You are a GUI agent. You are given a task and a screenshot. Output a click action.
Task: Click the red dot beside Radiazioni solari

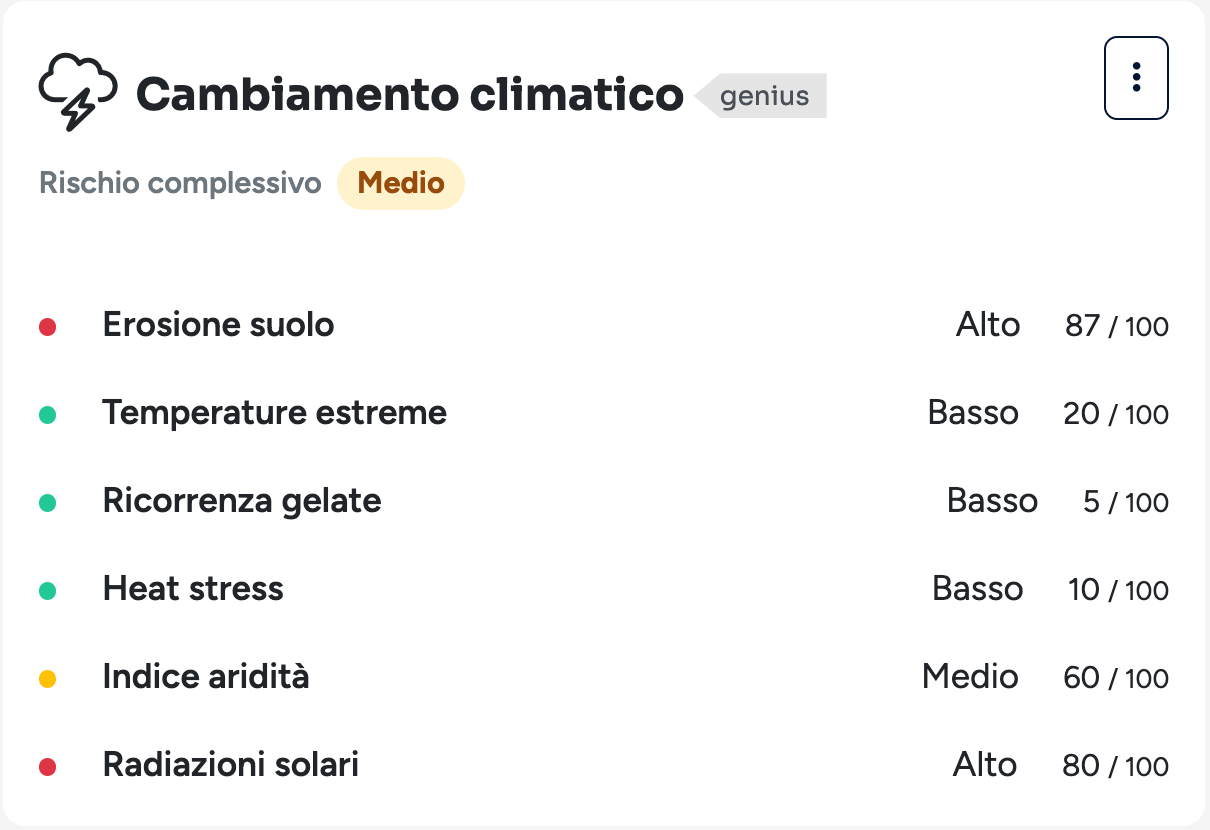point(47,767)
